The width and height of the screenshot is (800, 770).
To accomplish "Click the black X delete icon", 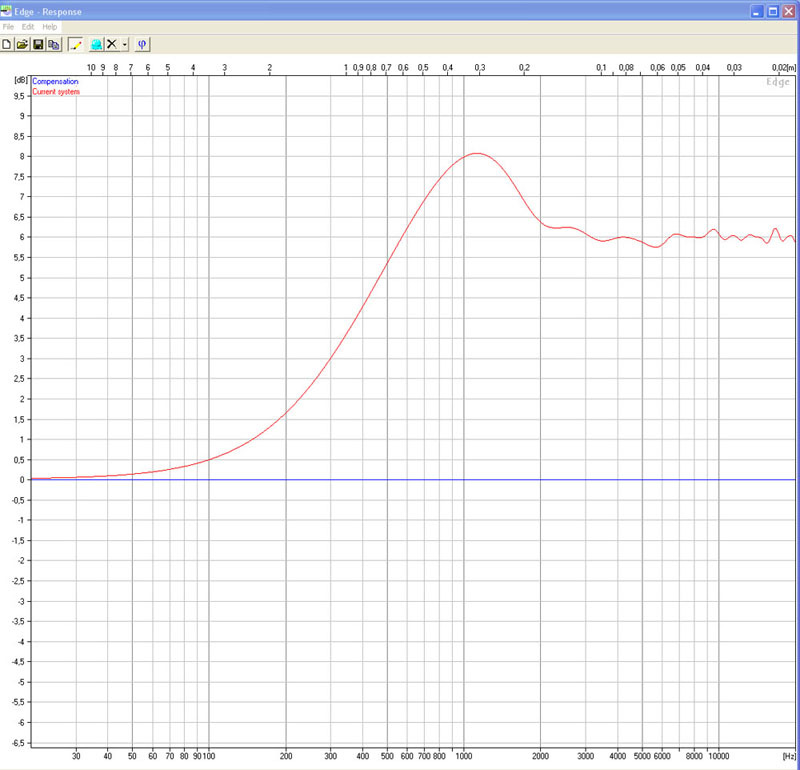I will click(112, 45).
